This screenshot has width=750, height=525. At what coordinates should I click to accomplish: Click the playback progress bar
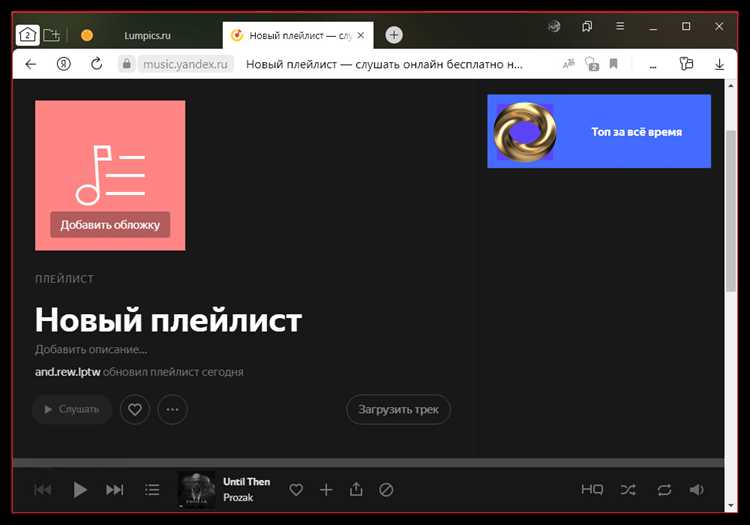(368, 463)
